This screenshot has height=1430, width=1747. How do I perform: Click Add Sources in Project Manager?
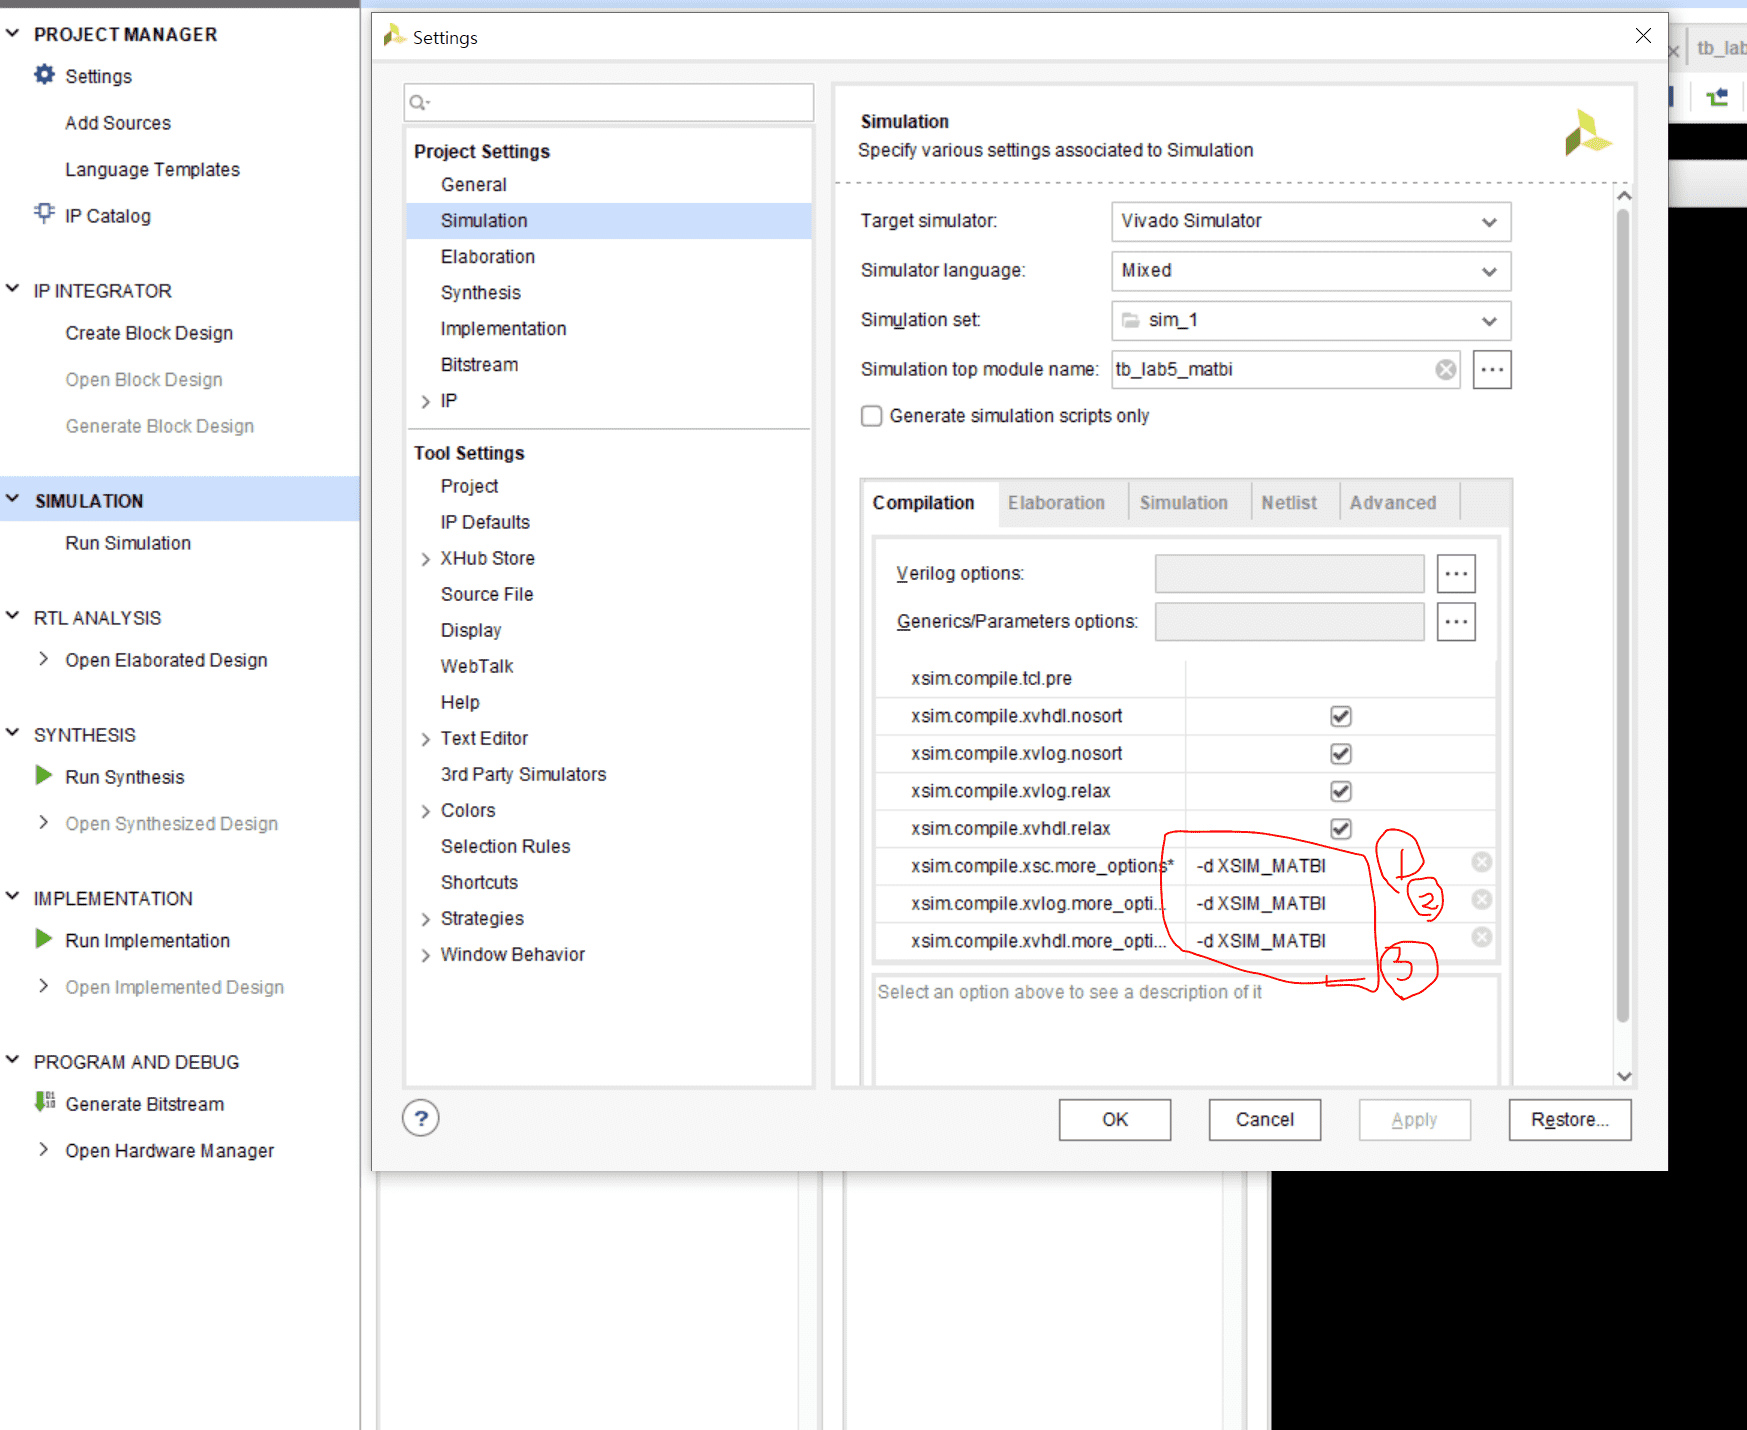(118, 123)
